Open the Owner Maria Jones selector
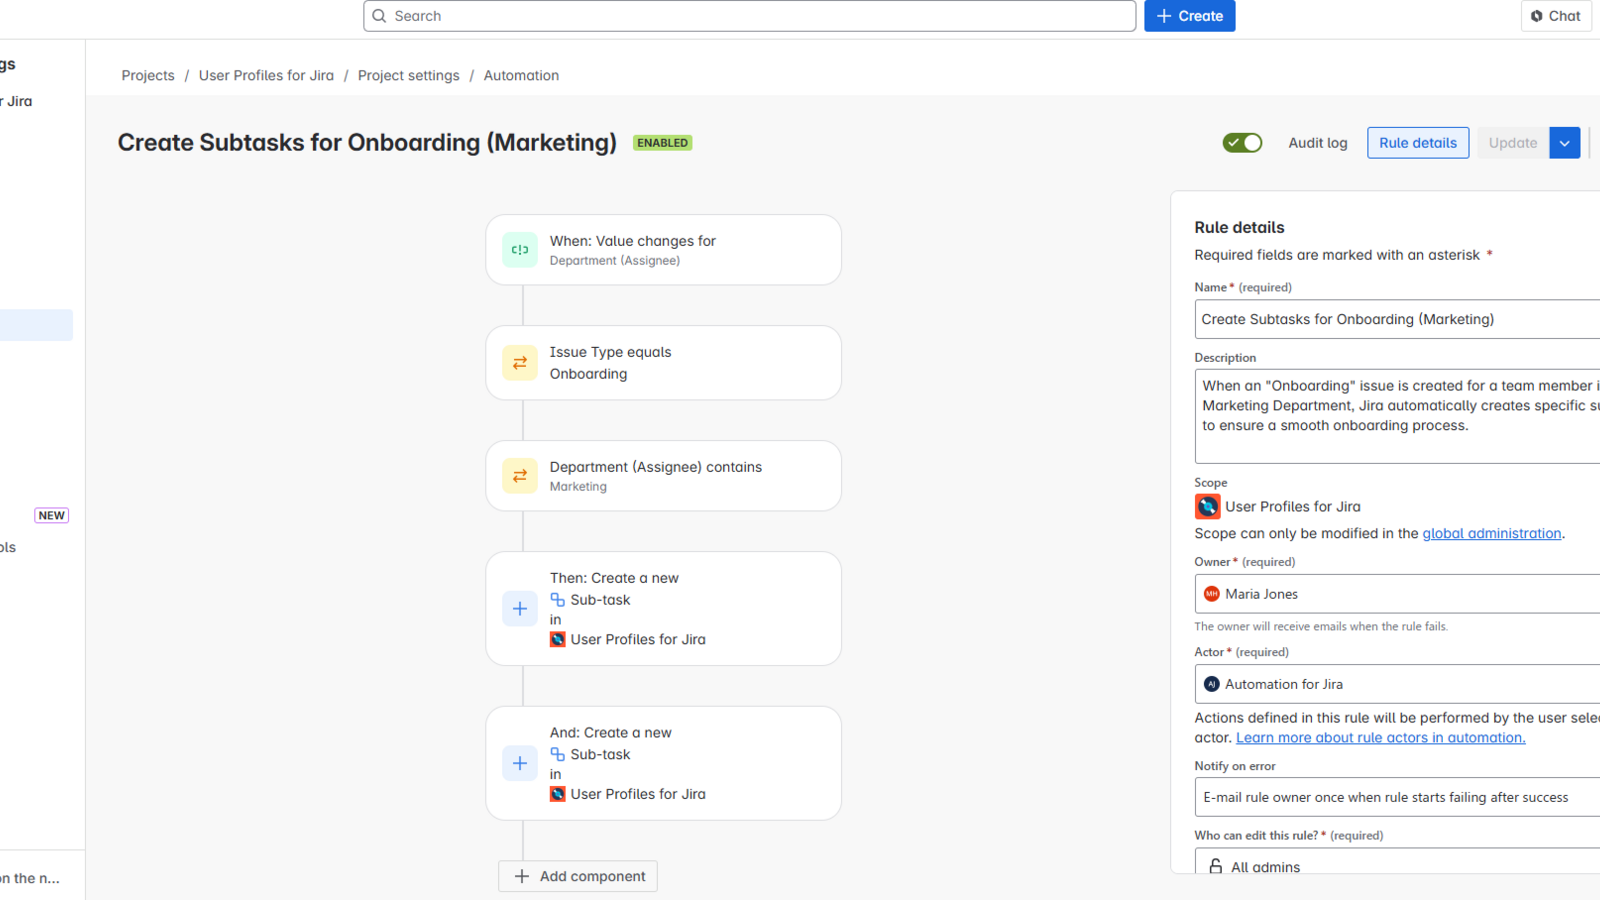Screen dimensions: 1600x900 (x=1398, y=594)
